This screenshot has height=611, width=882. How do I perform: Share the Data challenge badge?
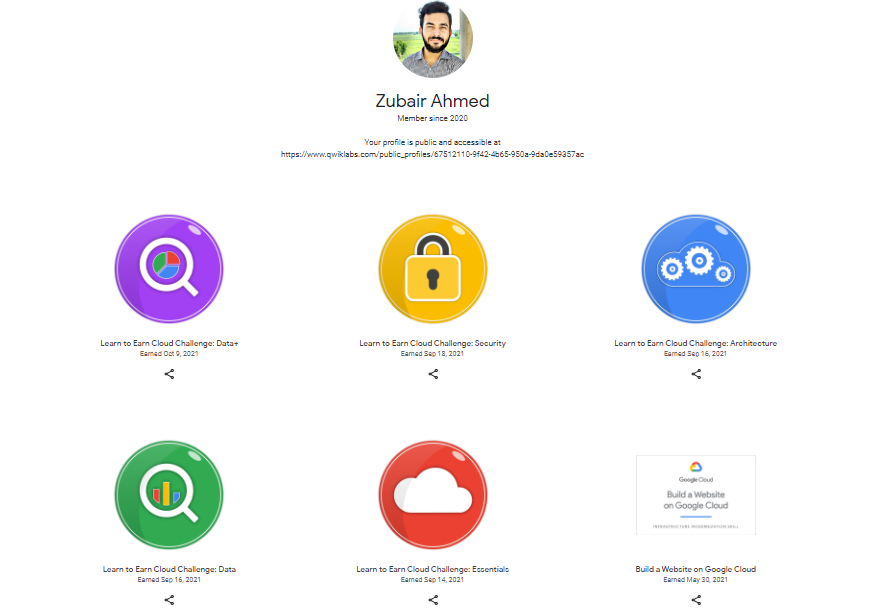(x=169, y=600)
